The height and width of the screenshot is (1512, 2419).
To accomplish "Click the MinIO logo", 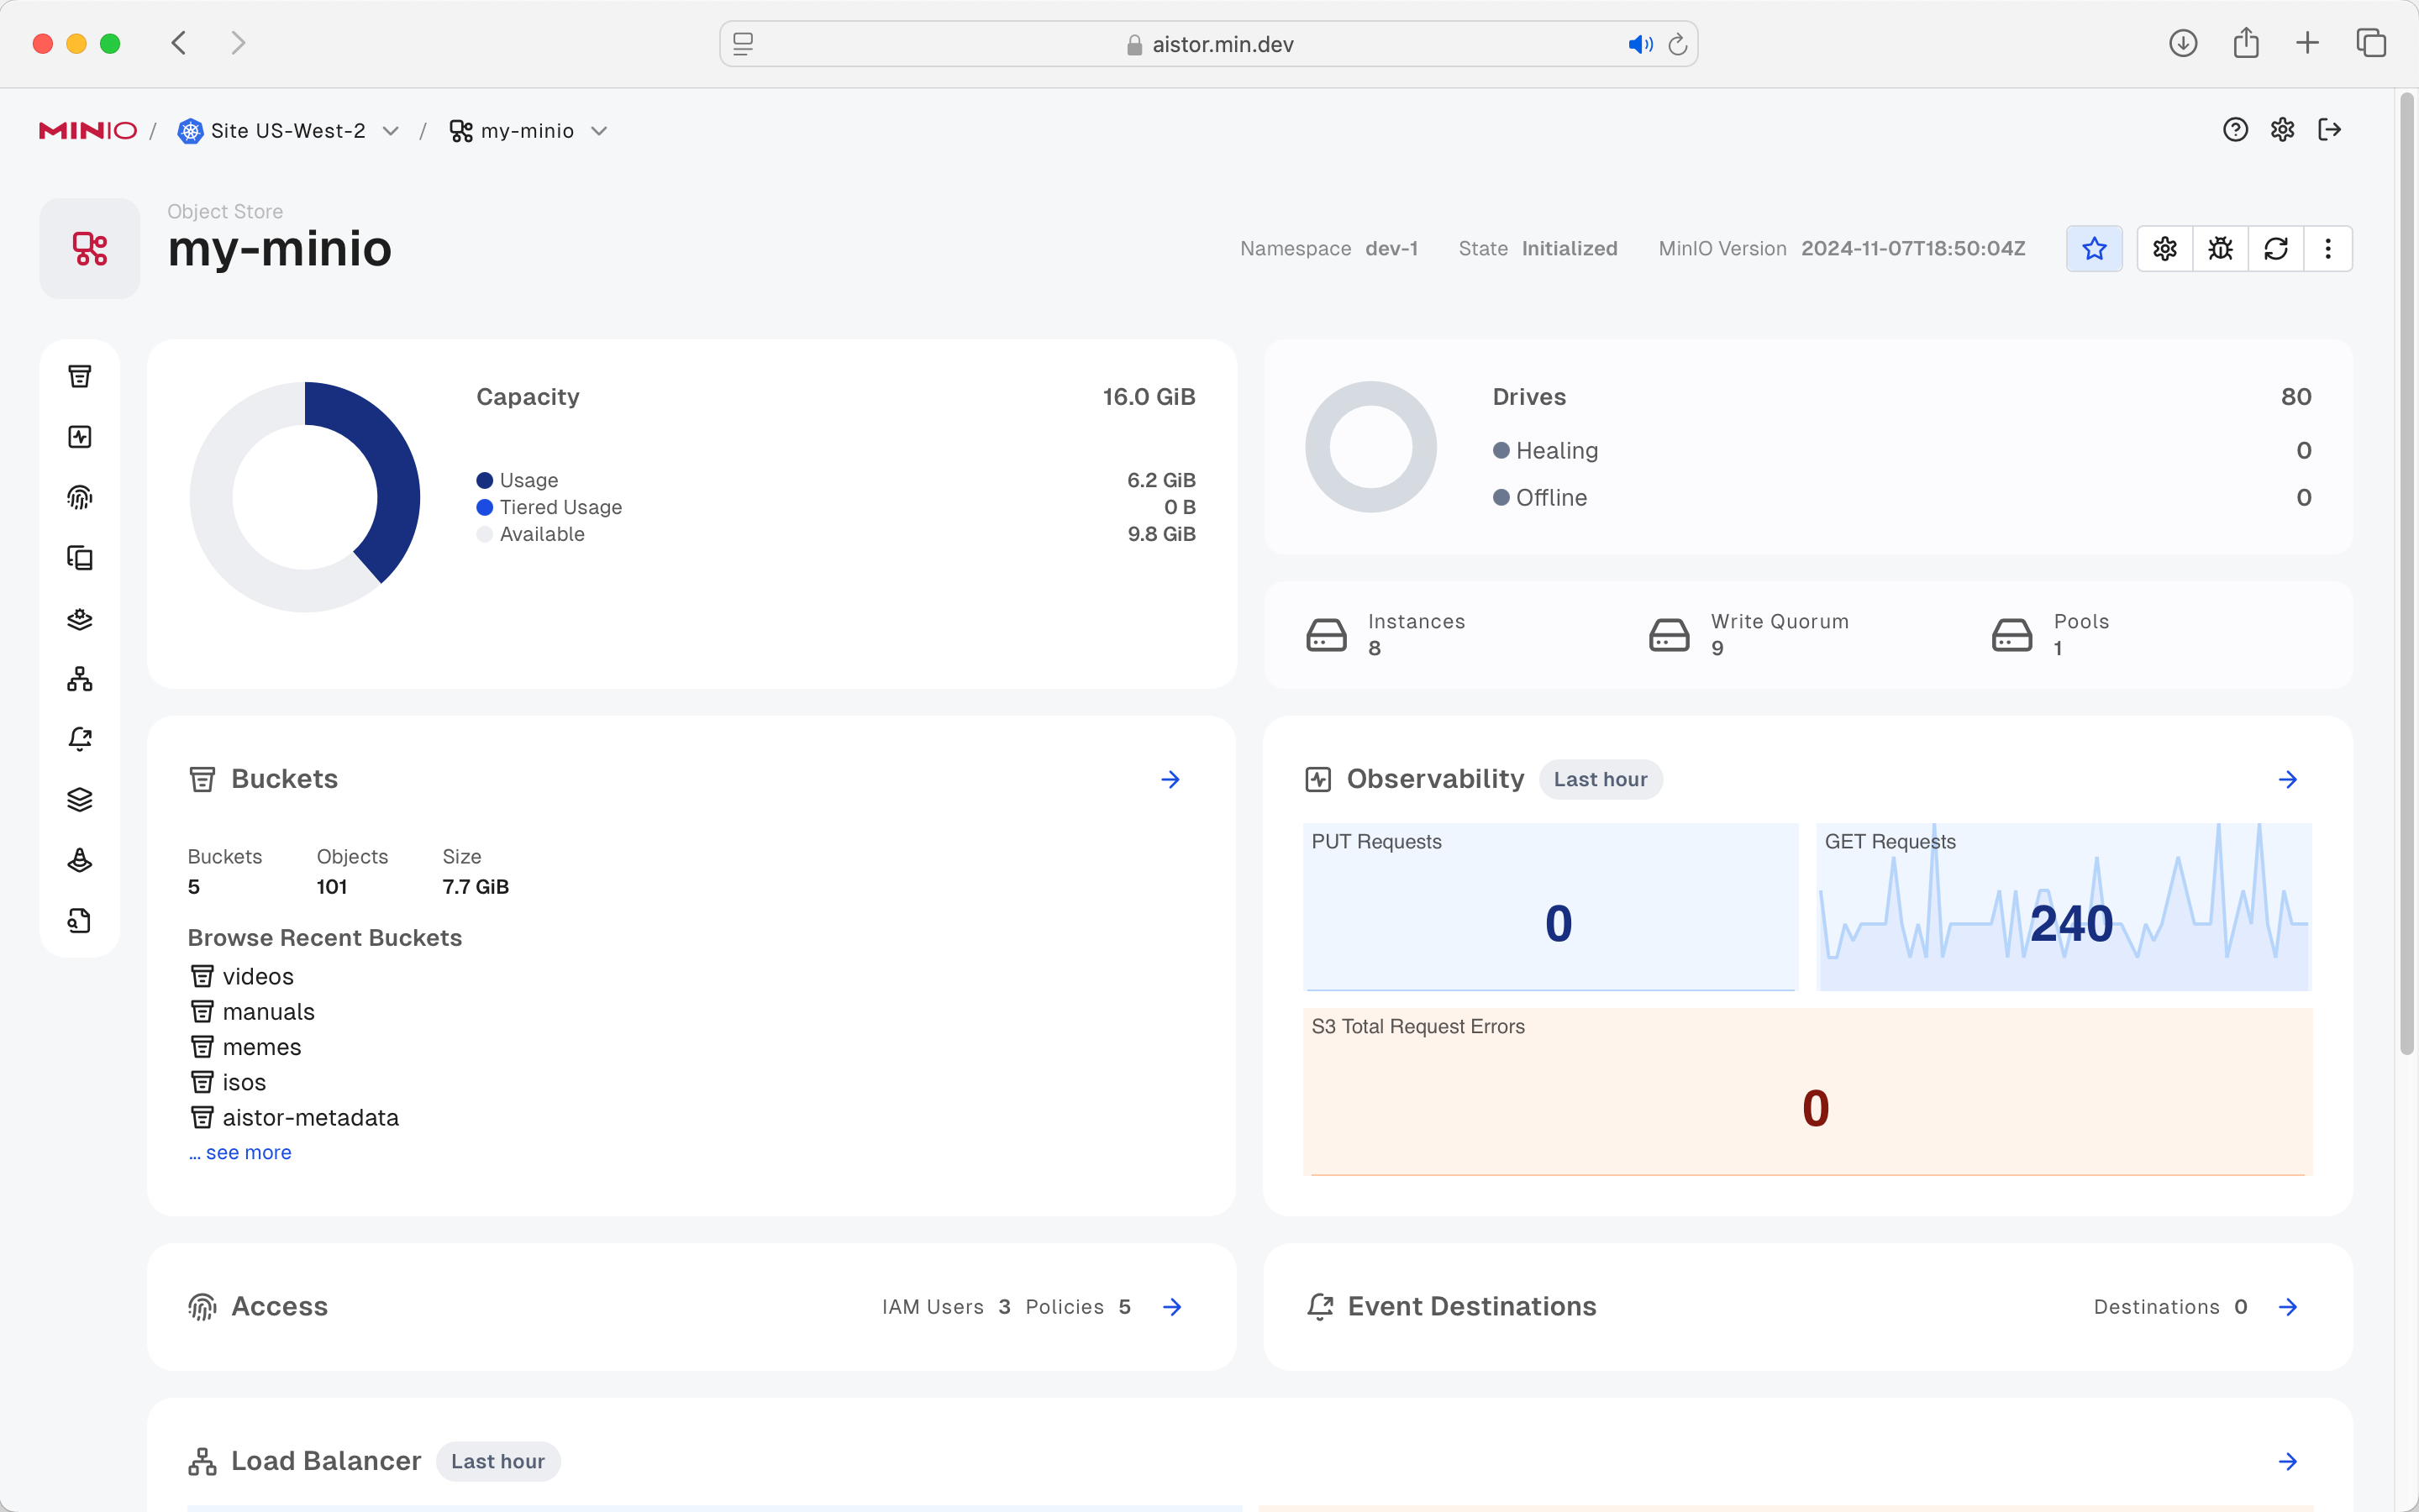I will click(x=88, y=131).
